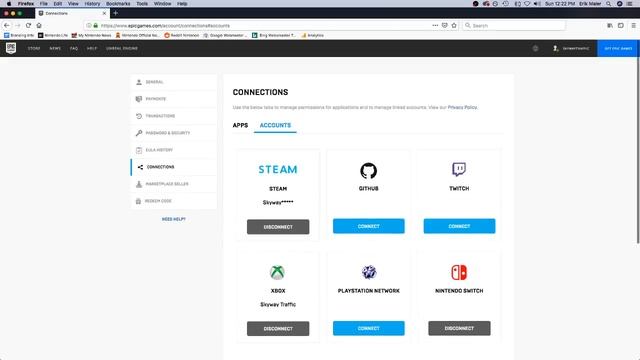
Task: Open EULA History in the sidebar
Action: coord(174,150)
